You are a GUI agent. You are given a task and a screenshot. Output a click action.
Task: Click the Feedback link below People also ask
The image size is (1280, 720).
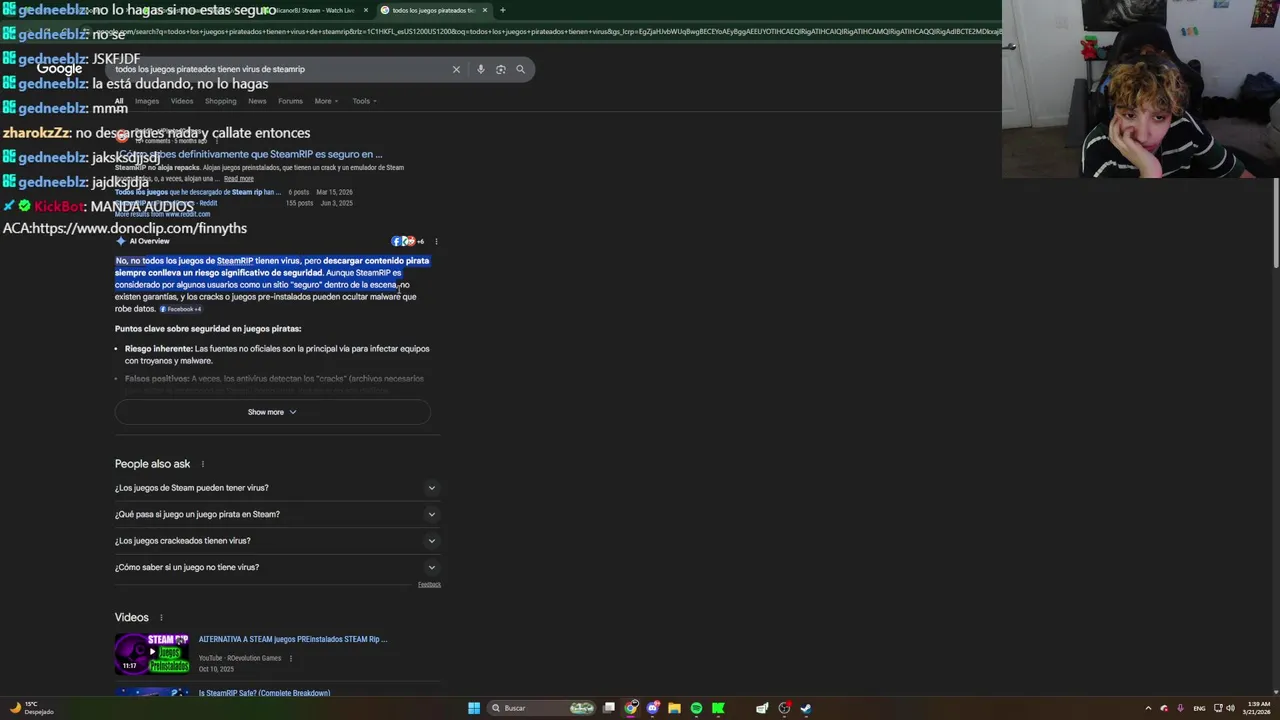(x=429, y=585)
